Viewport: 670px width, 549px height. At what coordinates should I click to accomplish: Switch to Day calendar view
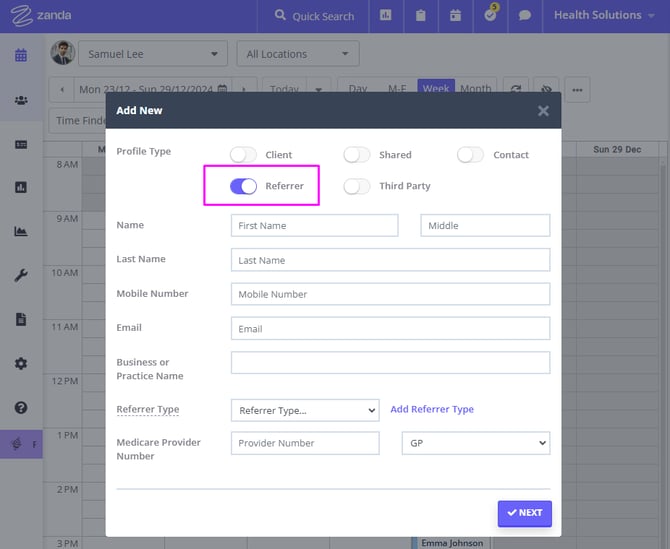click(x=357, y=89)
